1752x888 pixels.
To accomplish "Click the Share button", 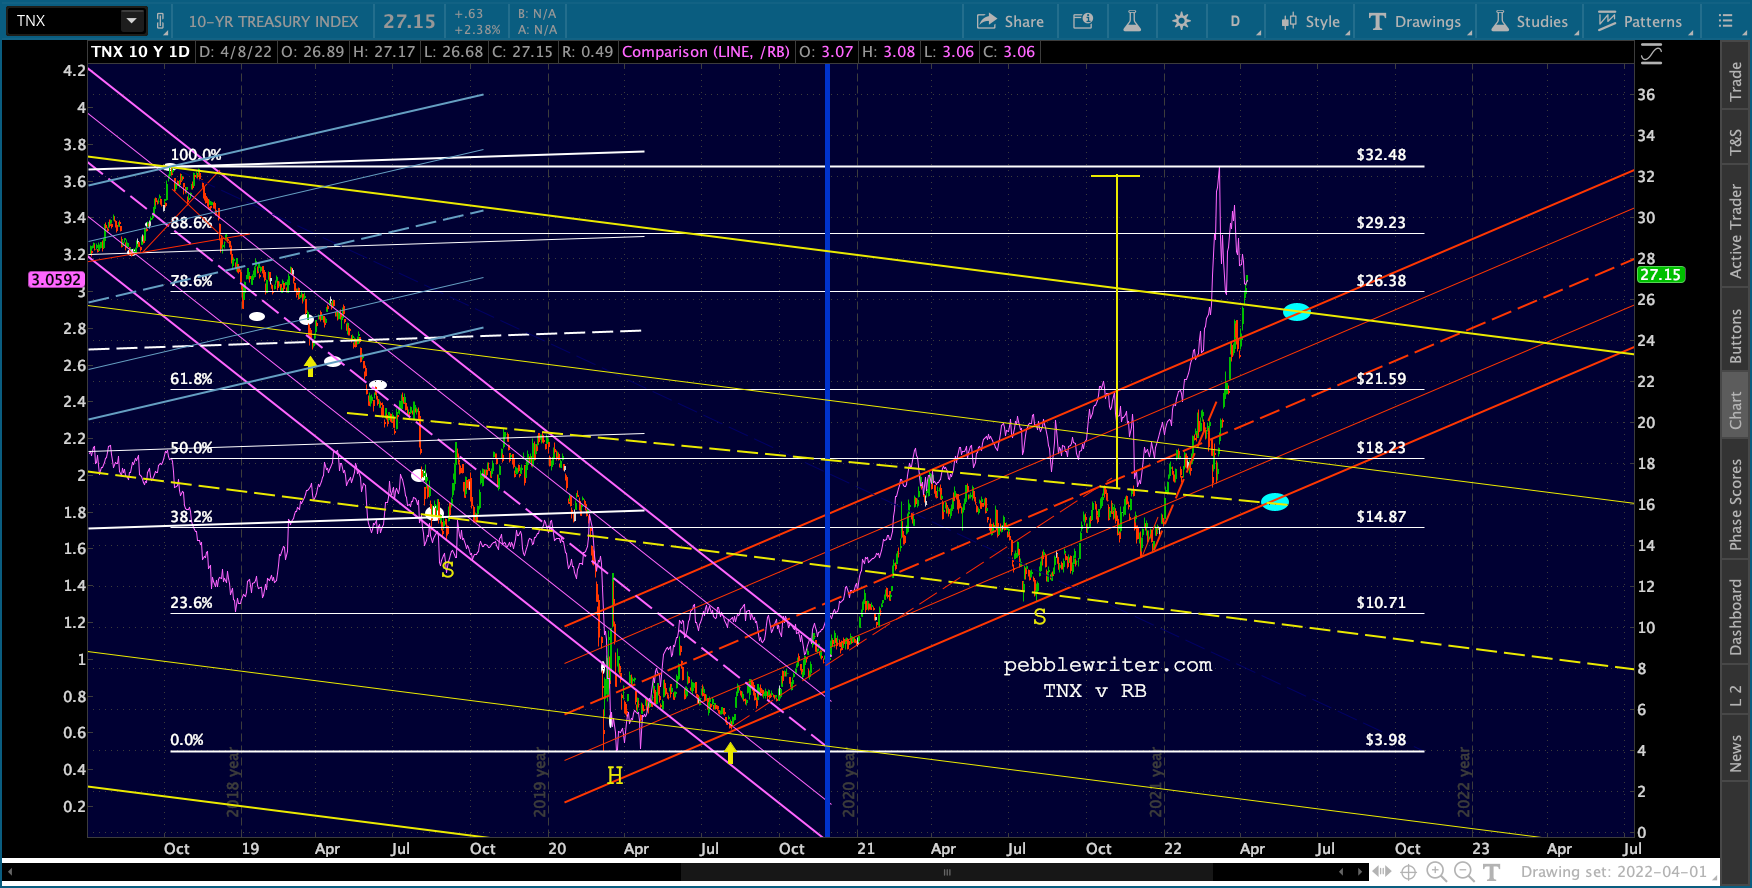I will [1010, 21].
